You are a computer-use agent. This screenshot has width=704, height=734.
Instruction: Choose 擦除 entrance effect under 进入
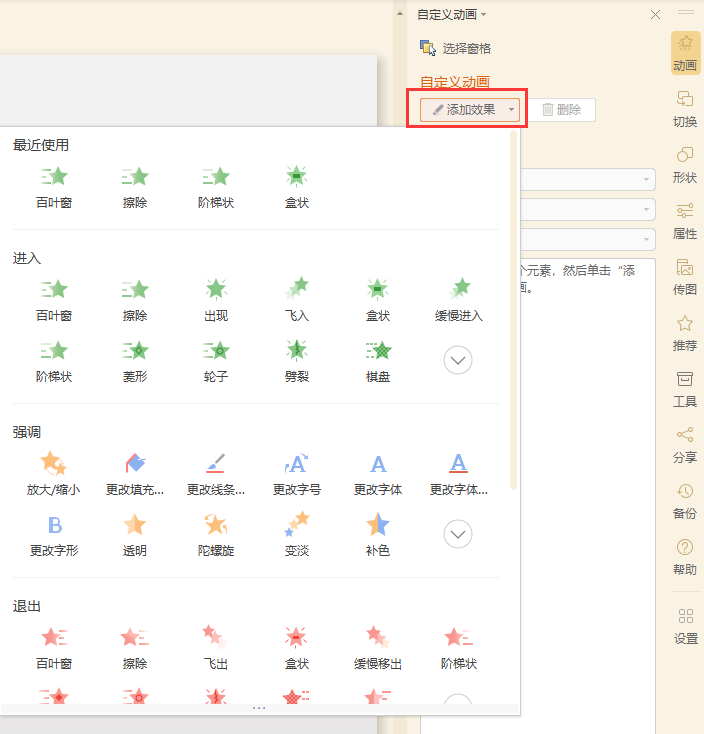(135, 300)
